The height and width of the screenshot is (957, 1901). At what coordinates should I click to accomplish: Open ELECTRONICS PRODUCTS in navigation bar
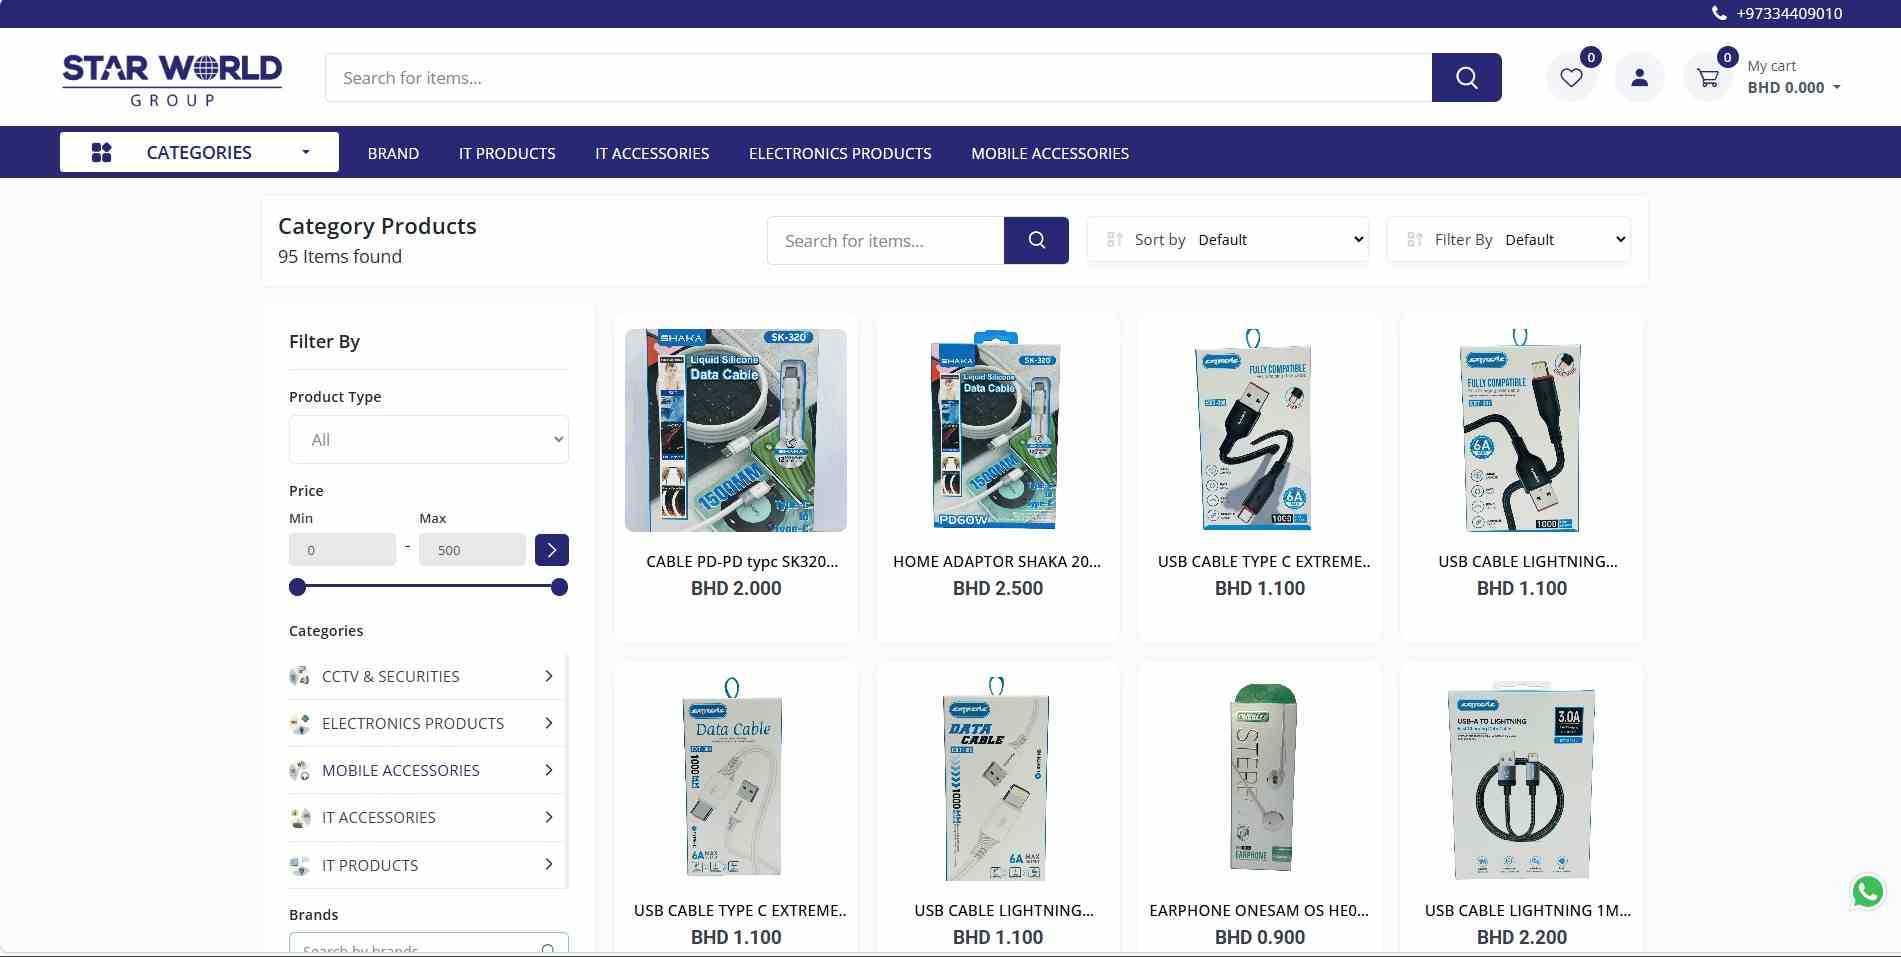(840, 154)
